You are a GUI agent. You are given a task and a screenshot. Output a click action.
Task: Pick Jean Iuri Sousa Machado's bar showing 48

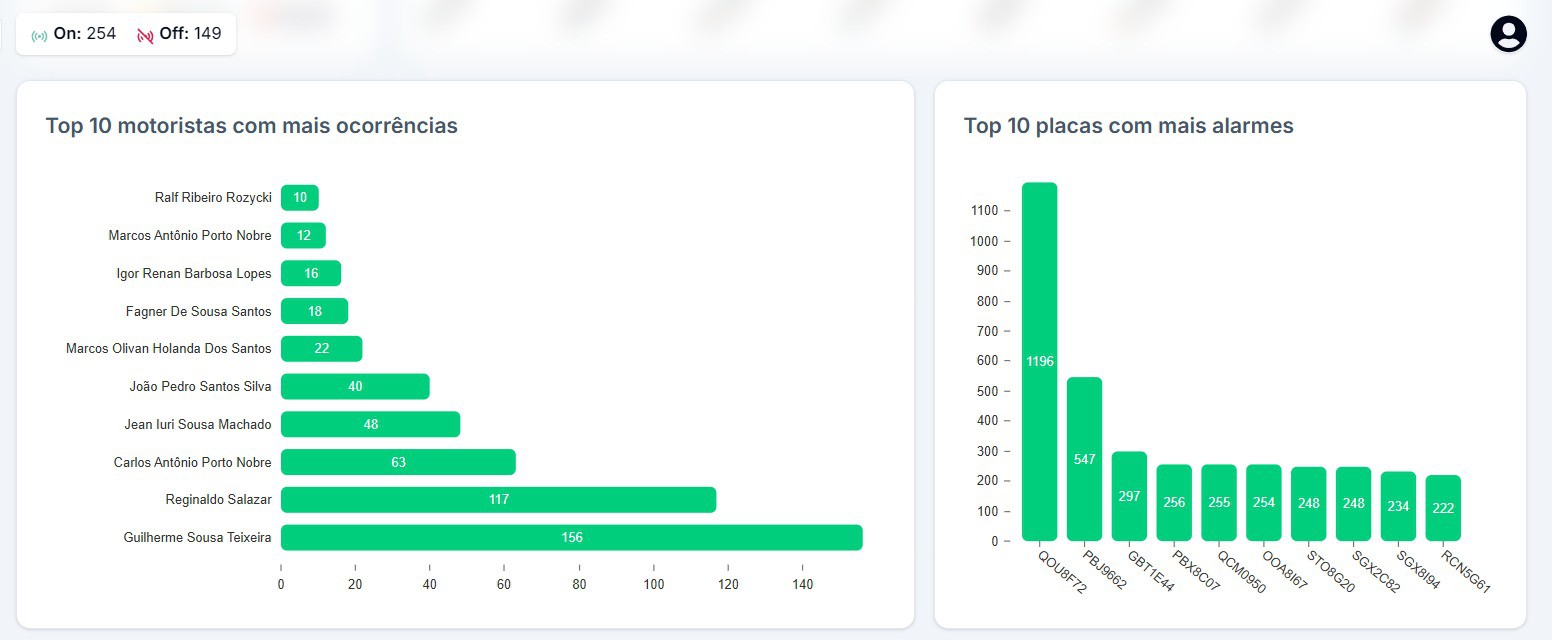coord(370,424)
